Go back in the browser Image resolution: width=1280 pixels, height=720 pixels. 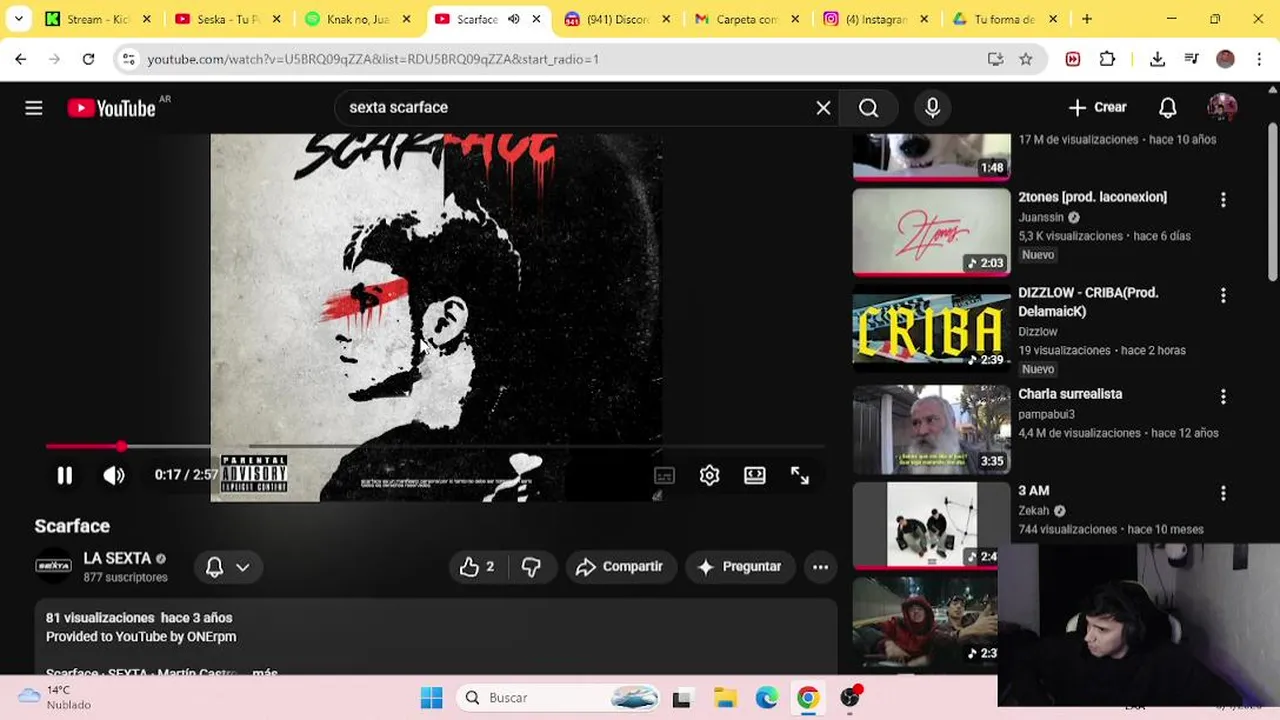(x=21, y=59)
